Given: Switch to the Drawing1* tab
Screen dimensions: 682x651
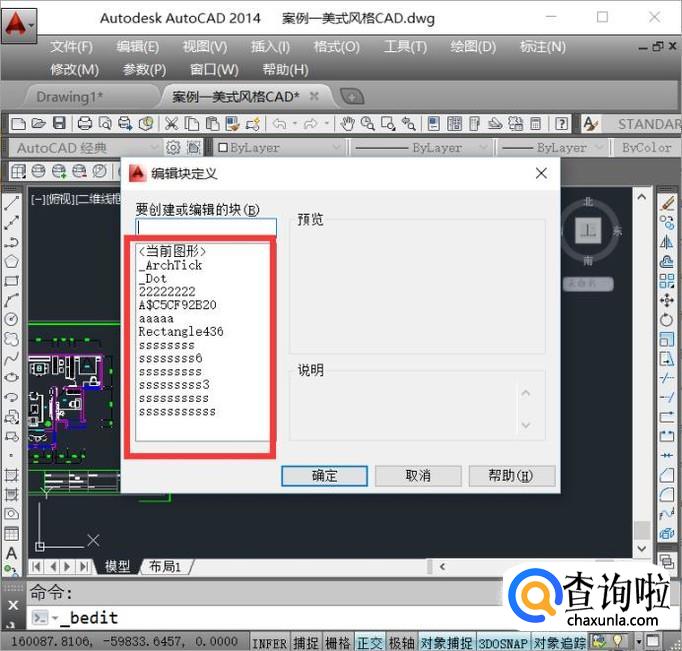Looking at the screenshot, I should pyautogui.click(x=70, y=97).
